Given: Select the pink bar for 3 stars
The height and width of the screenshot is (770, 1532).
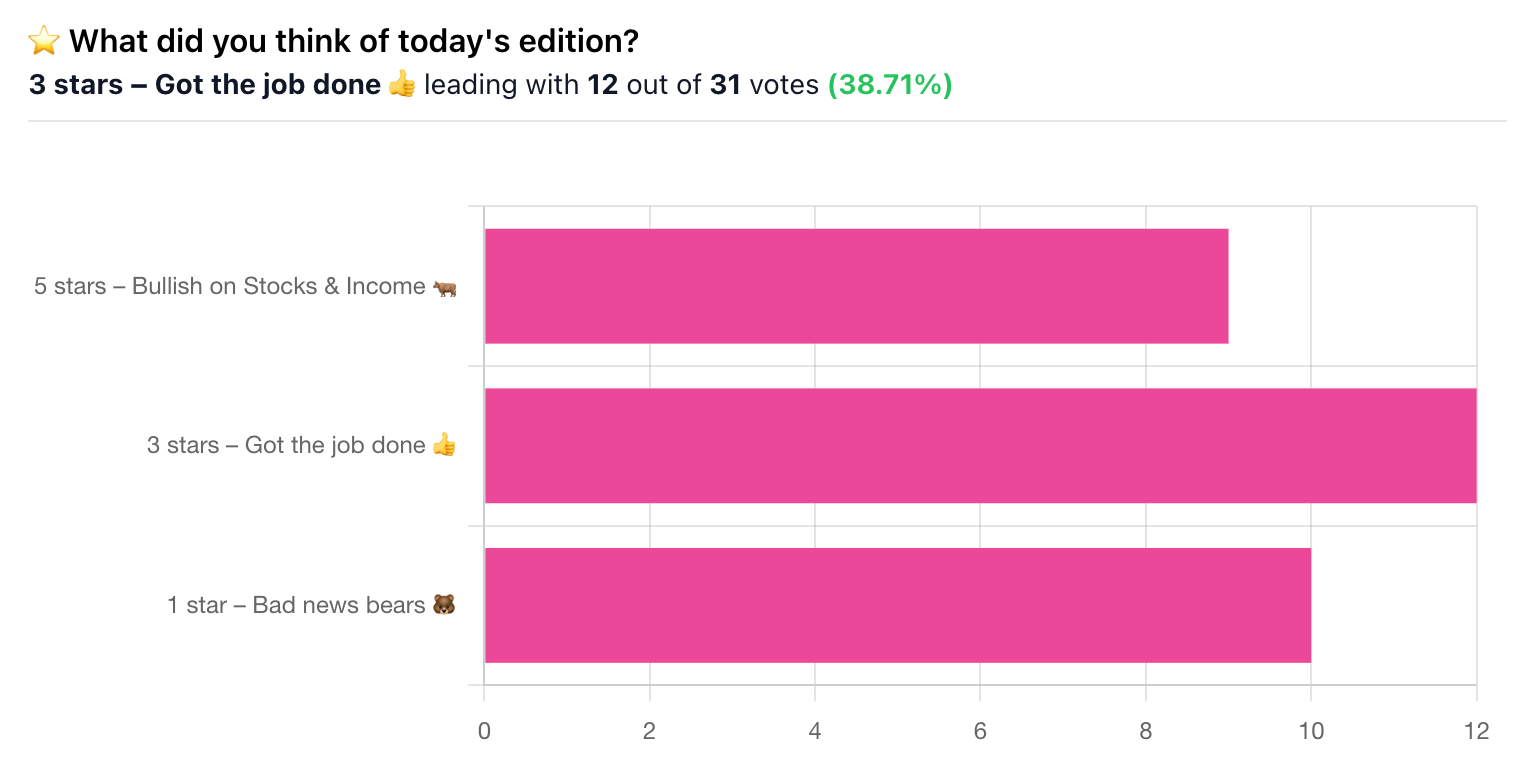Looking at the screenshot, I should (x=980, y=446).
